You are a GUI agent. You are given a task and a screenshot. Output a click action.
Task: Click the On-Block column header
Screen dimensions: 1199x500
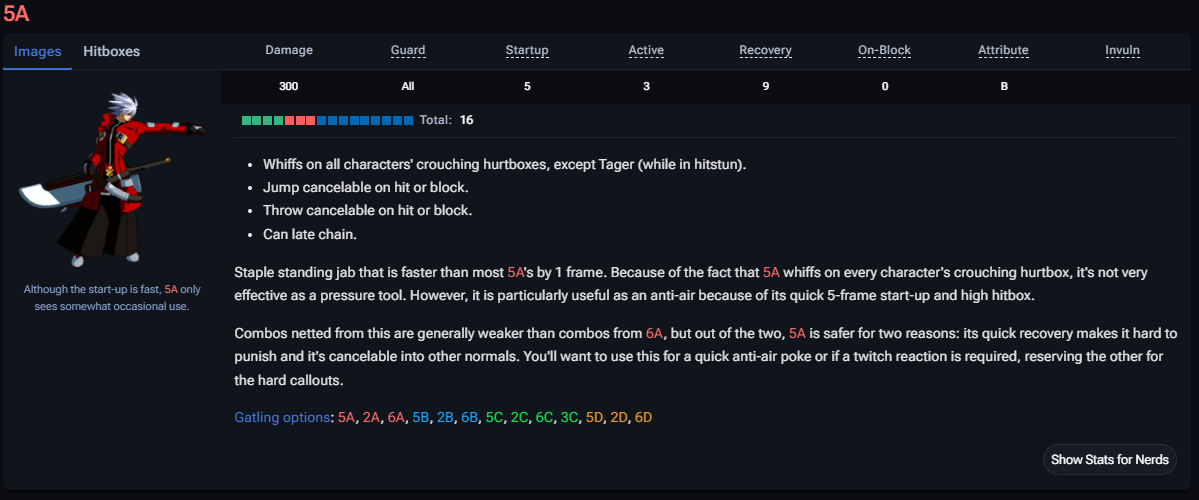[885, 50]
